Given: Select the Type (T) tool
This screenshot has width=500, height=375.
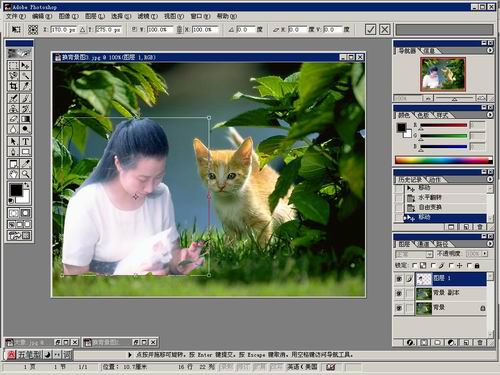Looking at the screenshot, I should (x=26, y=141).
